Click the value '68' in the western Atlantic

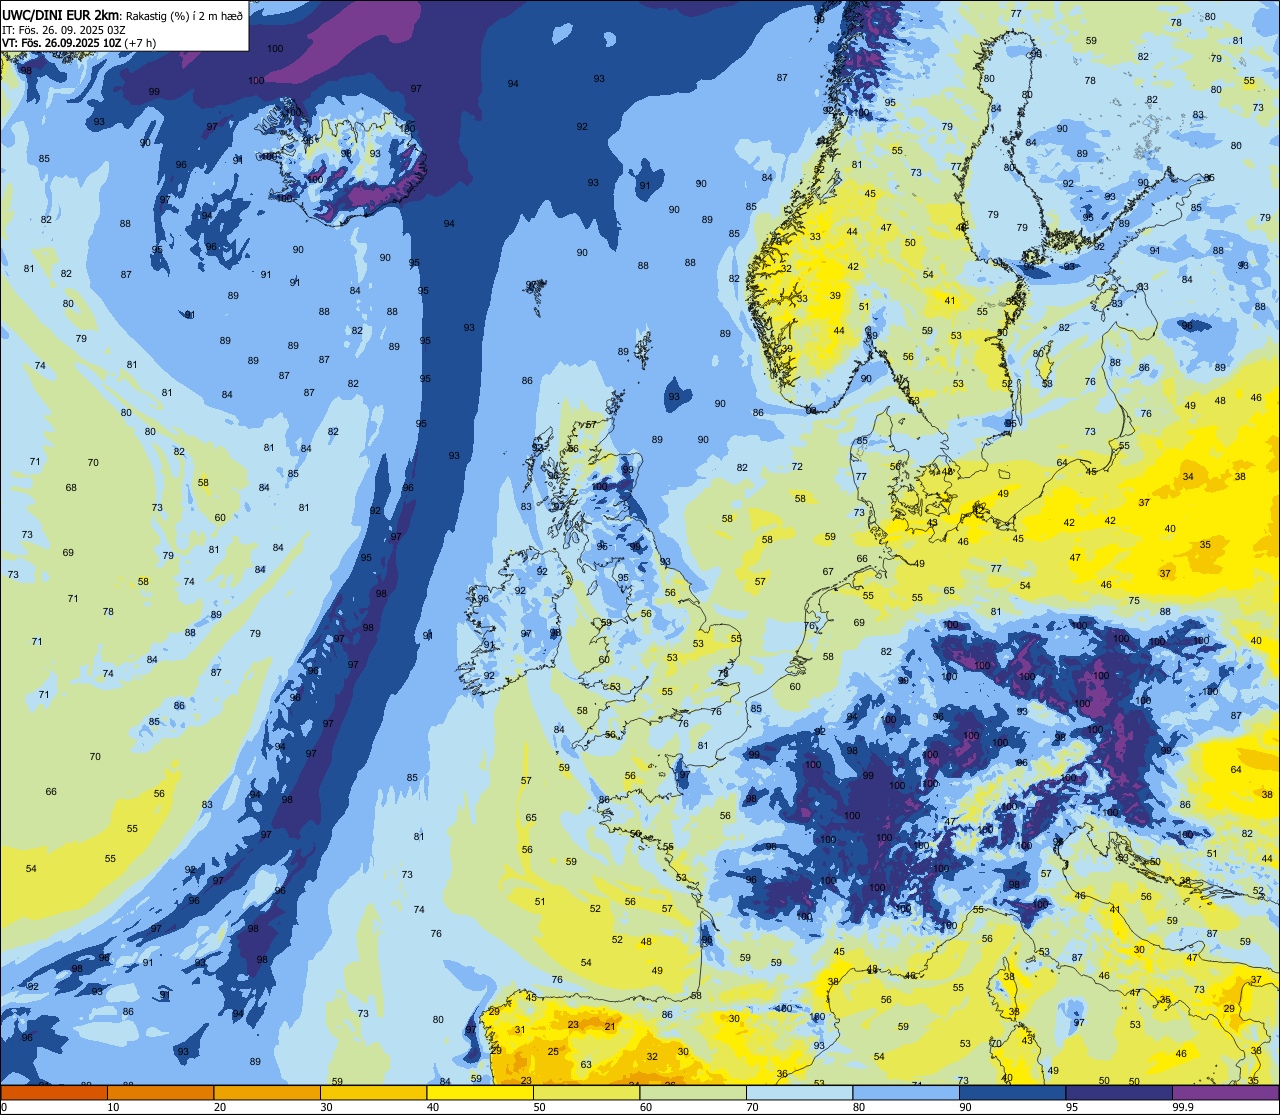pos(71,488)
